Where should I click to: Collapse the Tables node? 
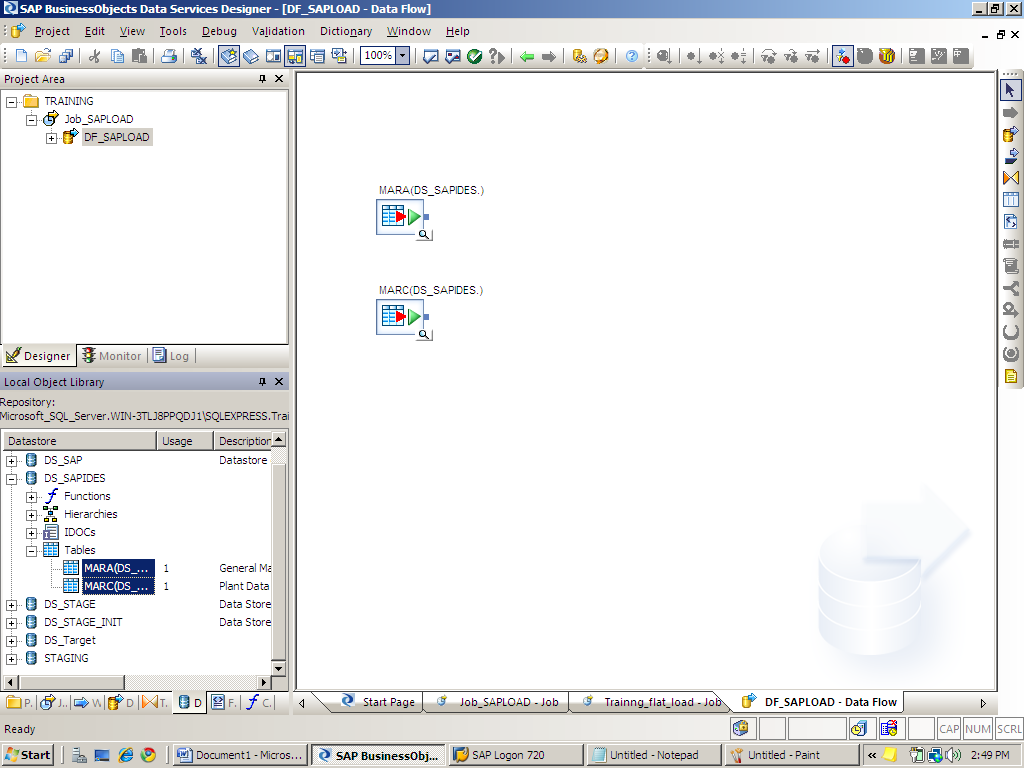(31, 551)
